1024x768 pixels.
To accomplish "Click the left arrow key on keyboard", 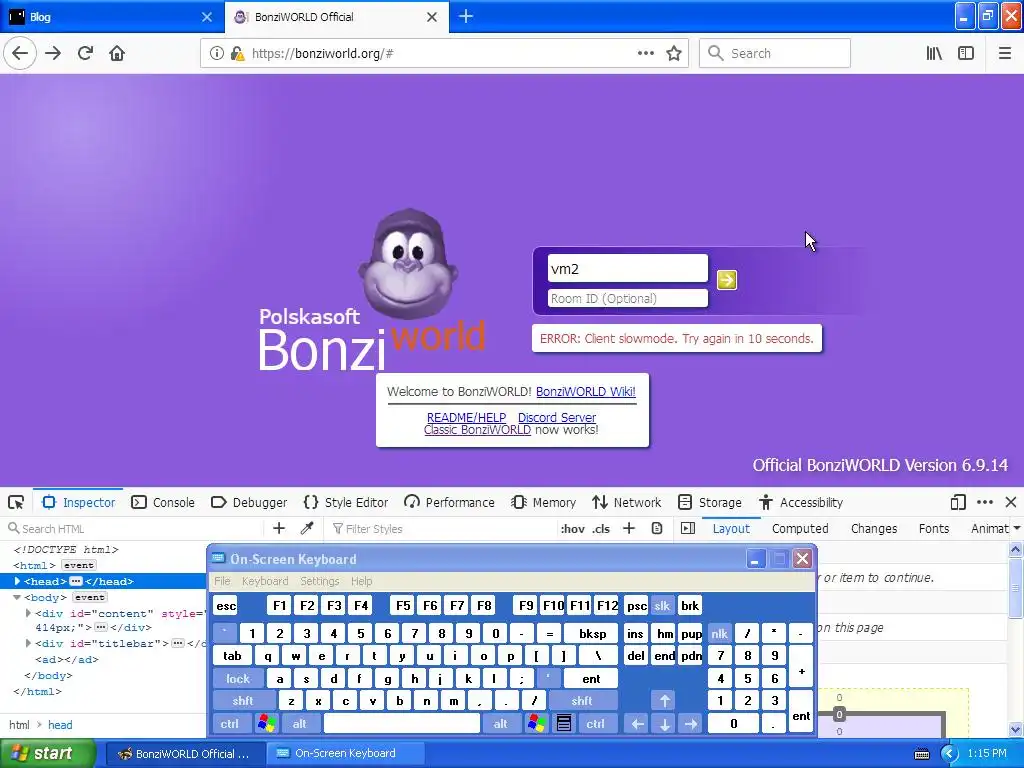I will click(x=638, y=724).
